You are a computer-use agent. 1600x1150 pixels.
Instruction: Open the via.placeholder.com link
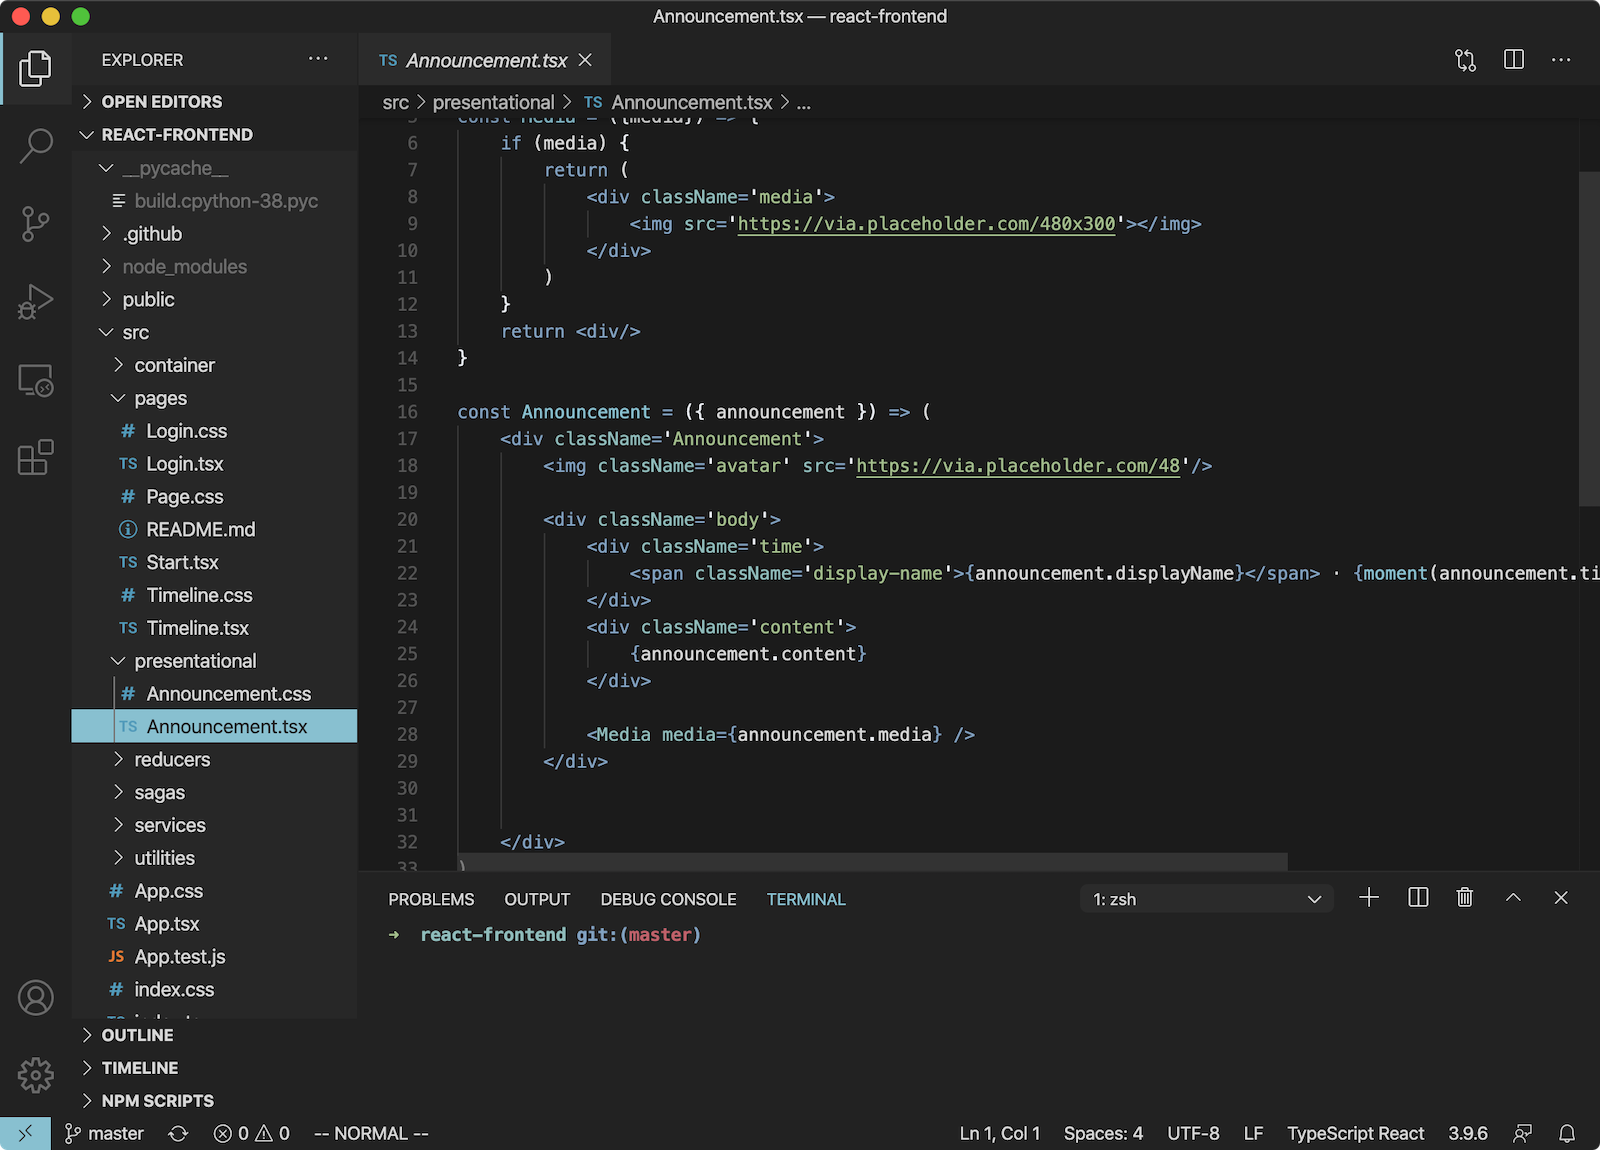(924, 224)
